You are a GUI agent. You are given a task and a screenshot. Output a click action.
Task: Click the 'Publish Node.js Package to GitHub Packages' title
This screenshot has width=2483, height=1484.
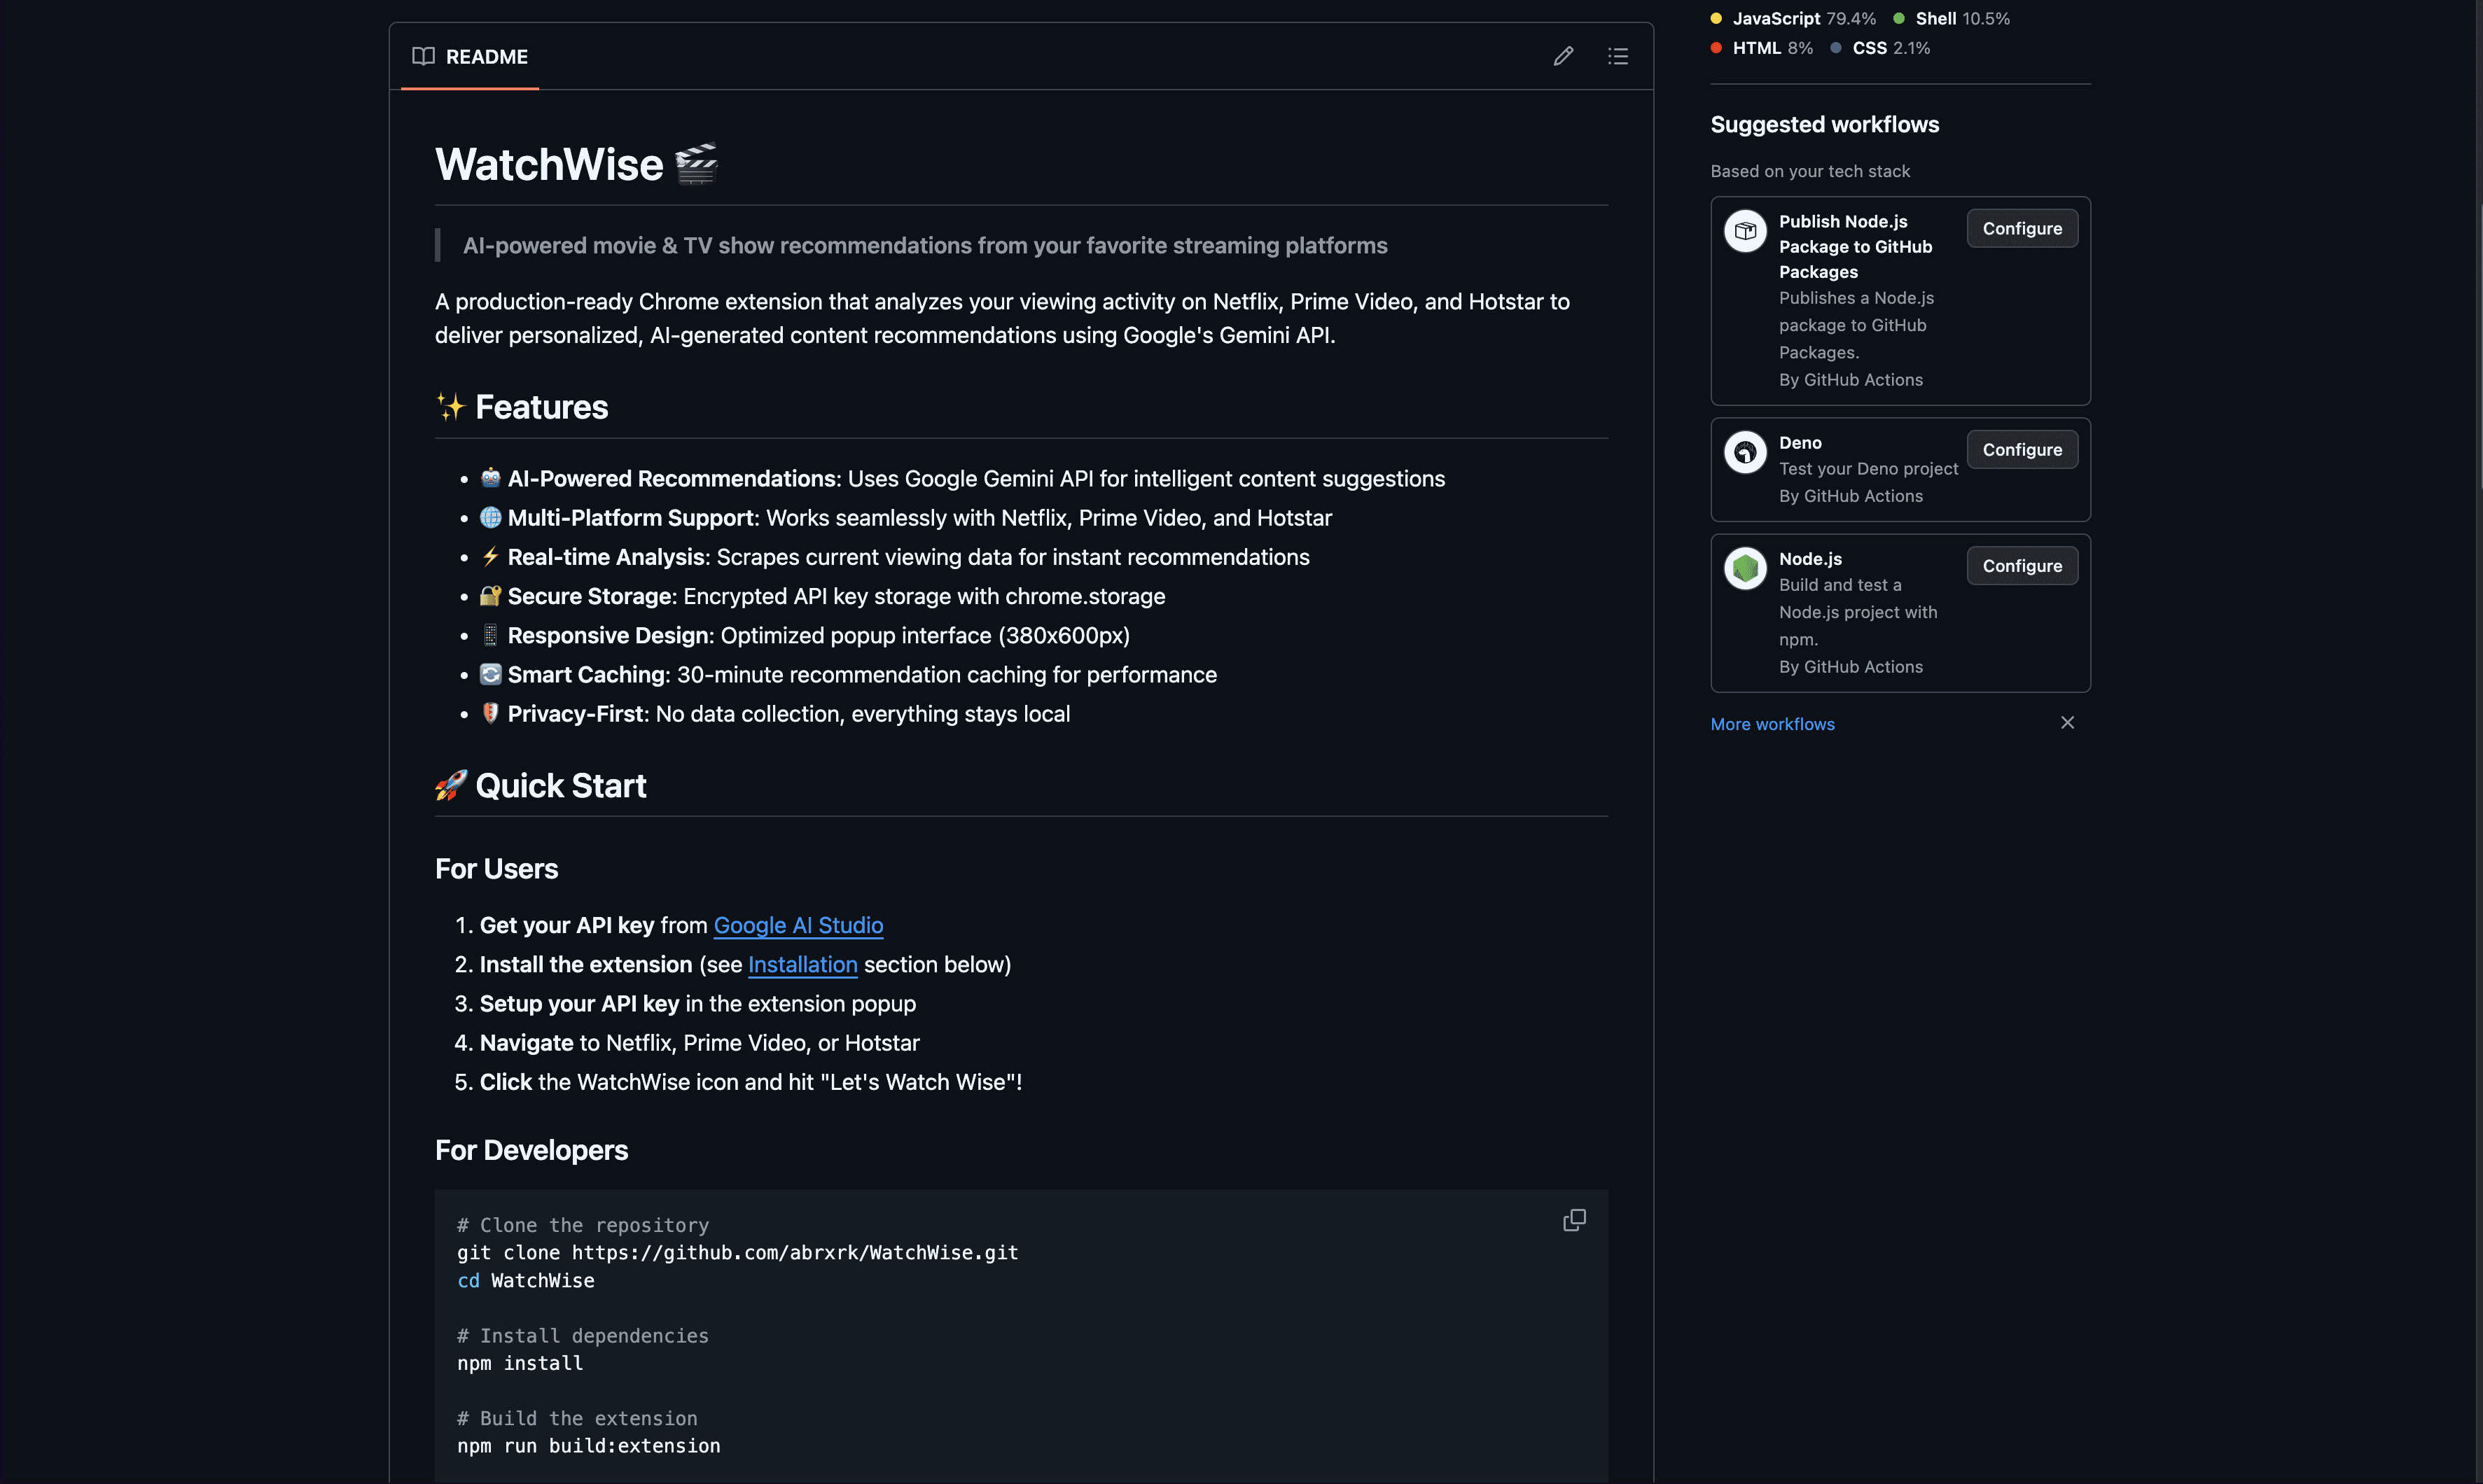click(x=1855, y=246)
